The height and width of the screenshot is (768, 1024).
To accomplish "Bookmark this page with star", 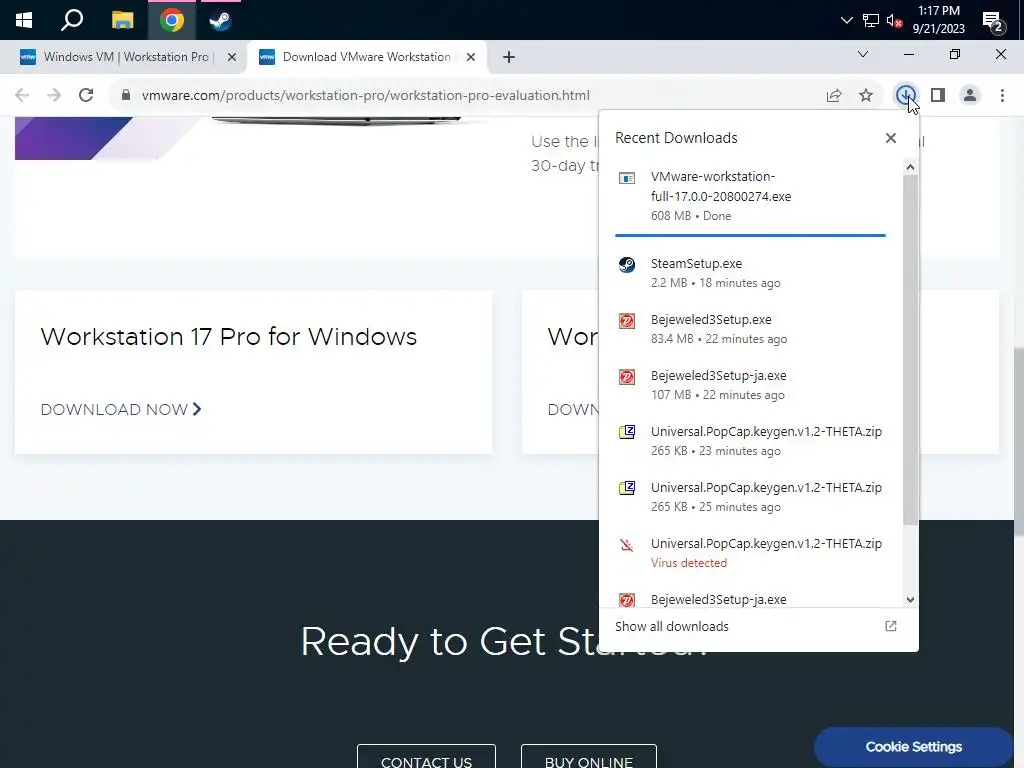I will [x=866, y=95].
